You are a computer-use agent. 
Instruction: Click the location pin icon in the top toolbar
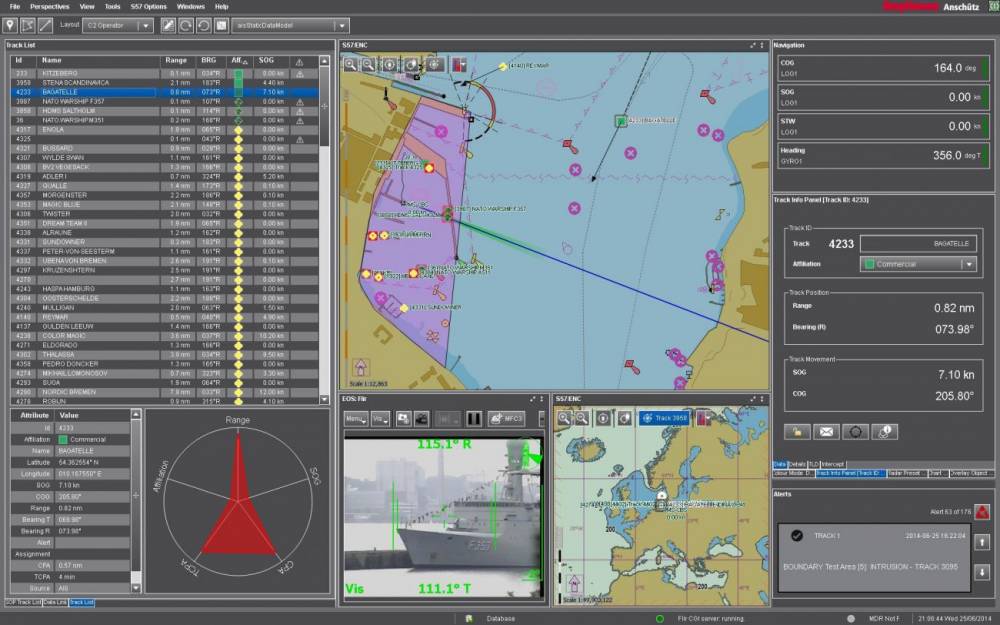(x=10, y=24)
